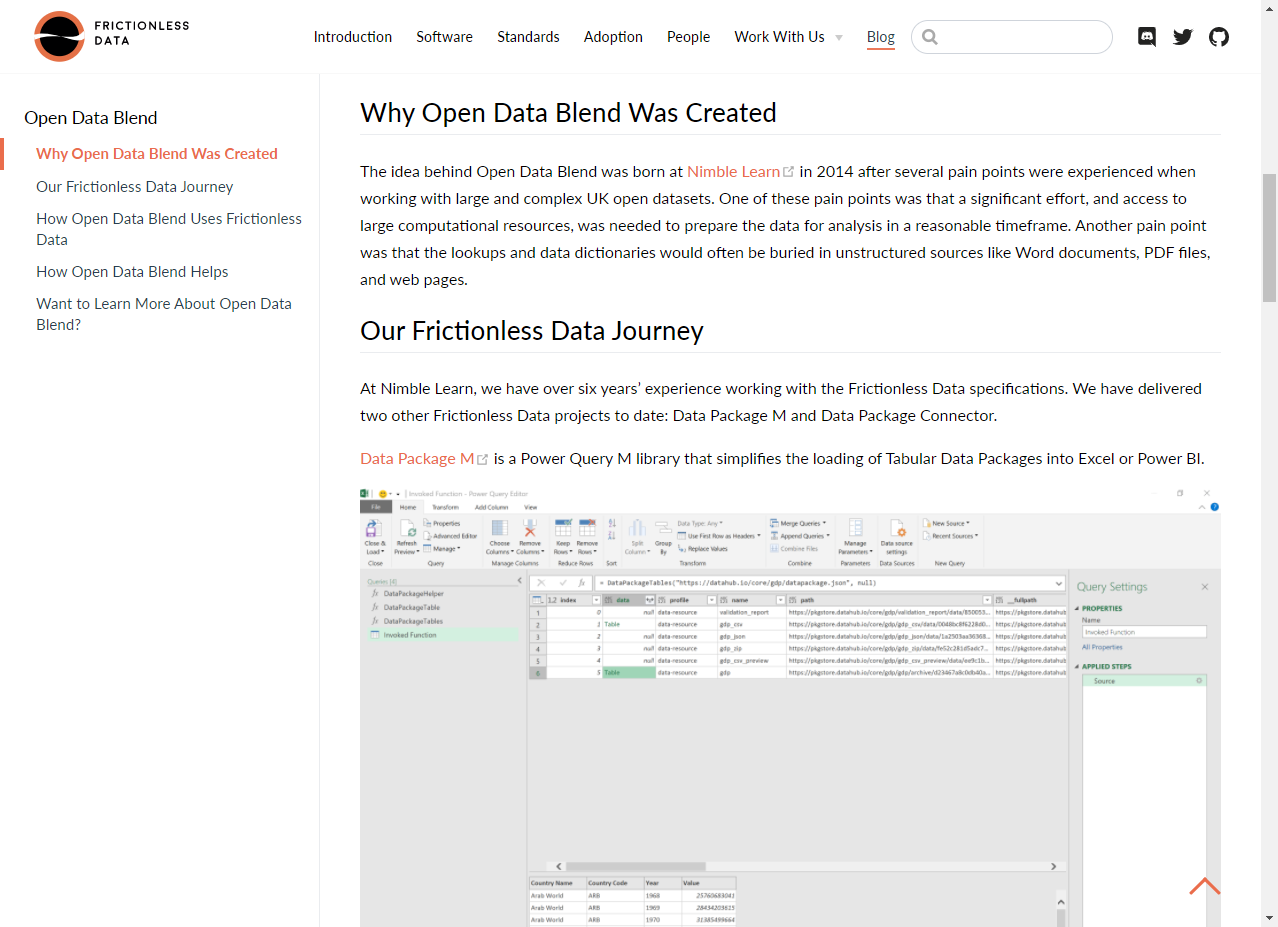Screen dimensions: 1278x927
Task: Click the main heading Why Open Data Blend Was Created
Action: [568, 113]
